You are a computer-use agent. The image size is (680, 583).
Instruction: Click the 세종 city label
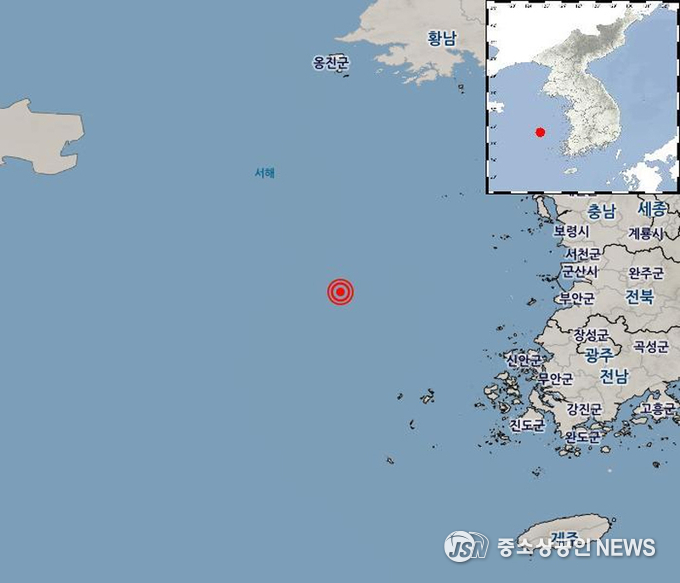[x=652, y=209]
